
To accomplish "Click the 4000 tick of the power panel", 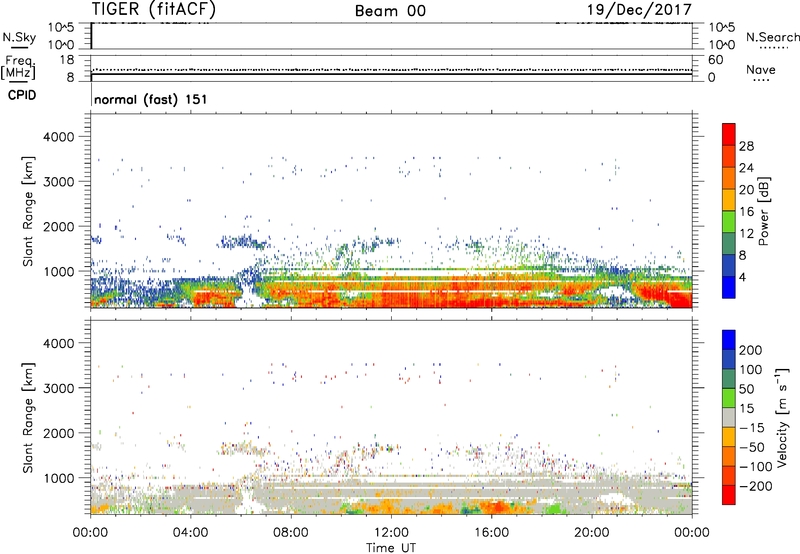I will [x=58, y=137].
